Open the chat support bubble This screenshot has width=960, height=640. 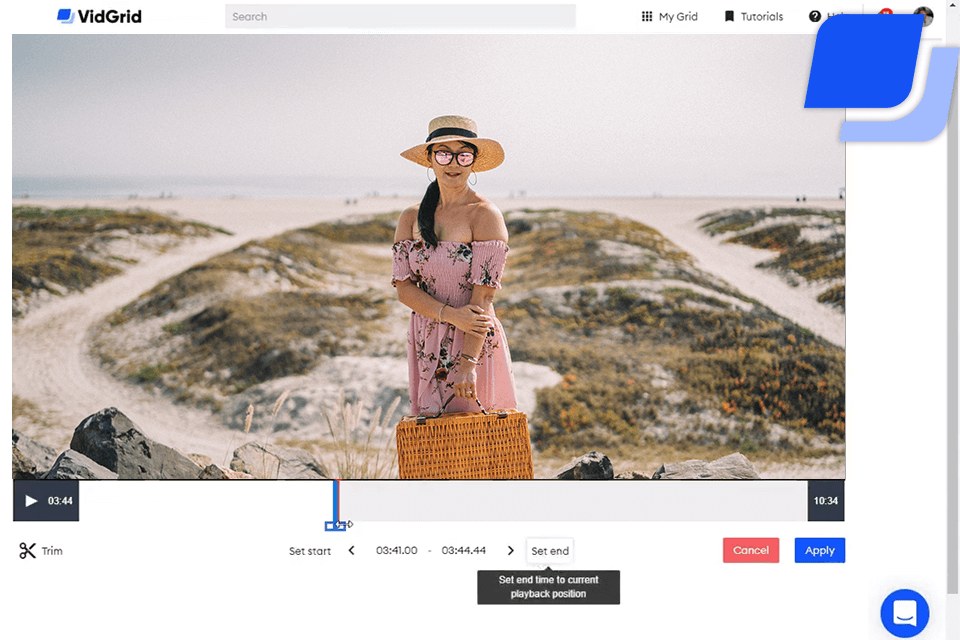pos(904,613)
